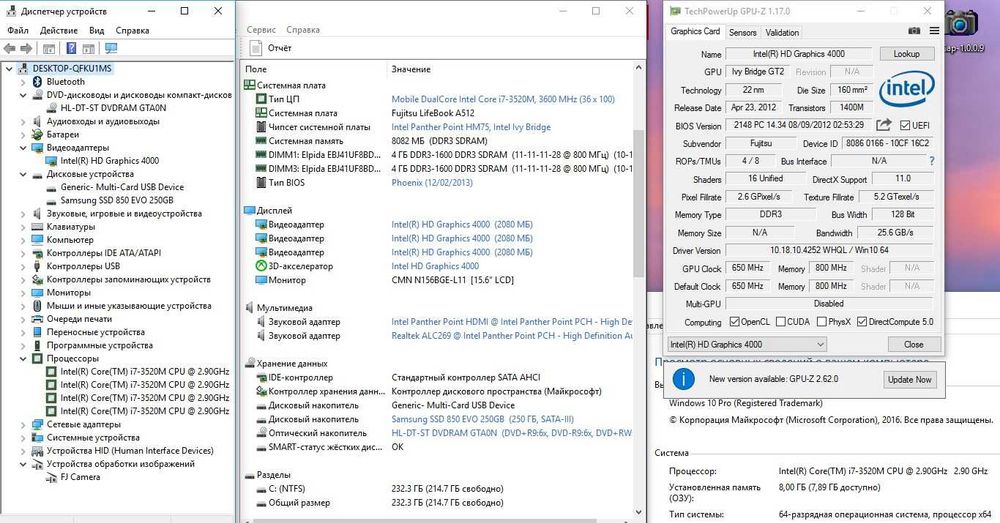Expand the Батареи node arrow
Viewport: 1000px width, 523px height.
coord(23,135)
